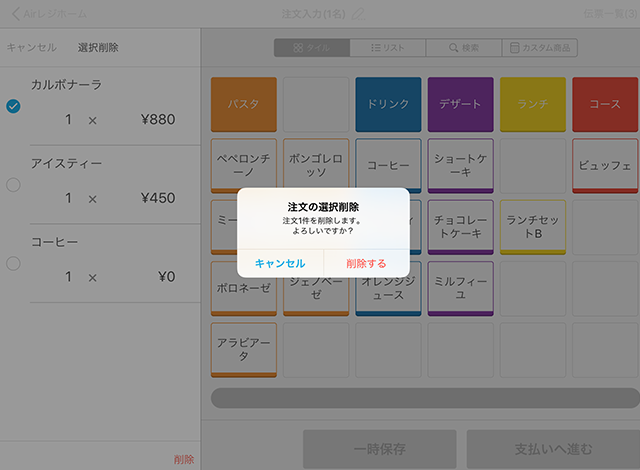Viewport: 640px width, 470px height.
Task: Add ジェノベーゼ to order
Action: [x=316, y=296]
